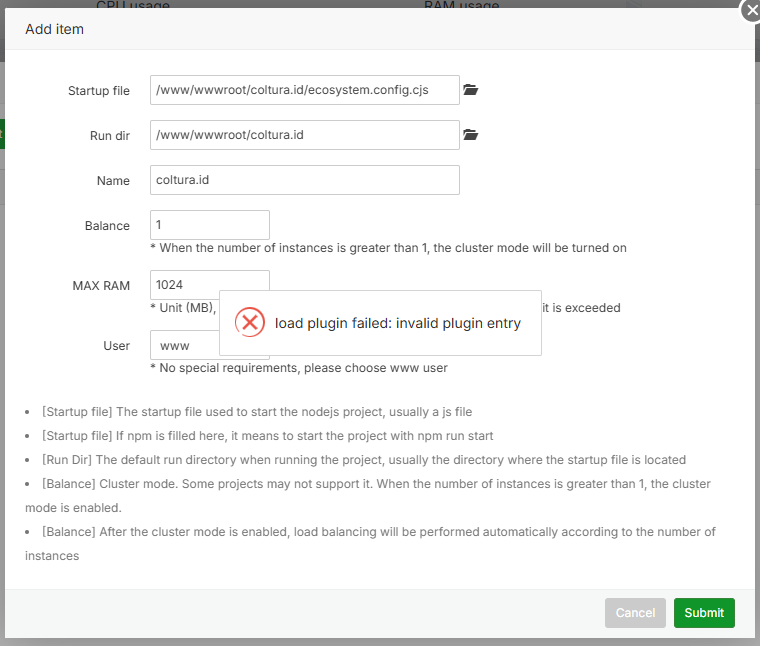Click the MAX RAM label
The image size is (760, 646).
pos(101,286)
